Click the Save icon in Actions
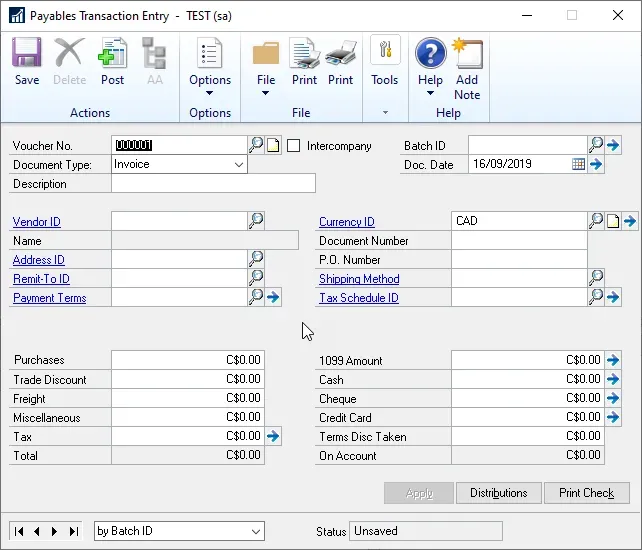 27,61
